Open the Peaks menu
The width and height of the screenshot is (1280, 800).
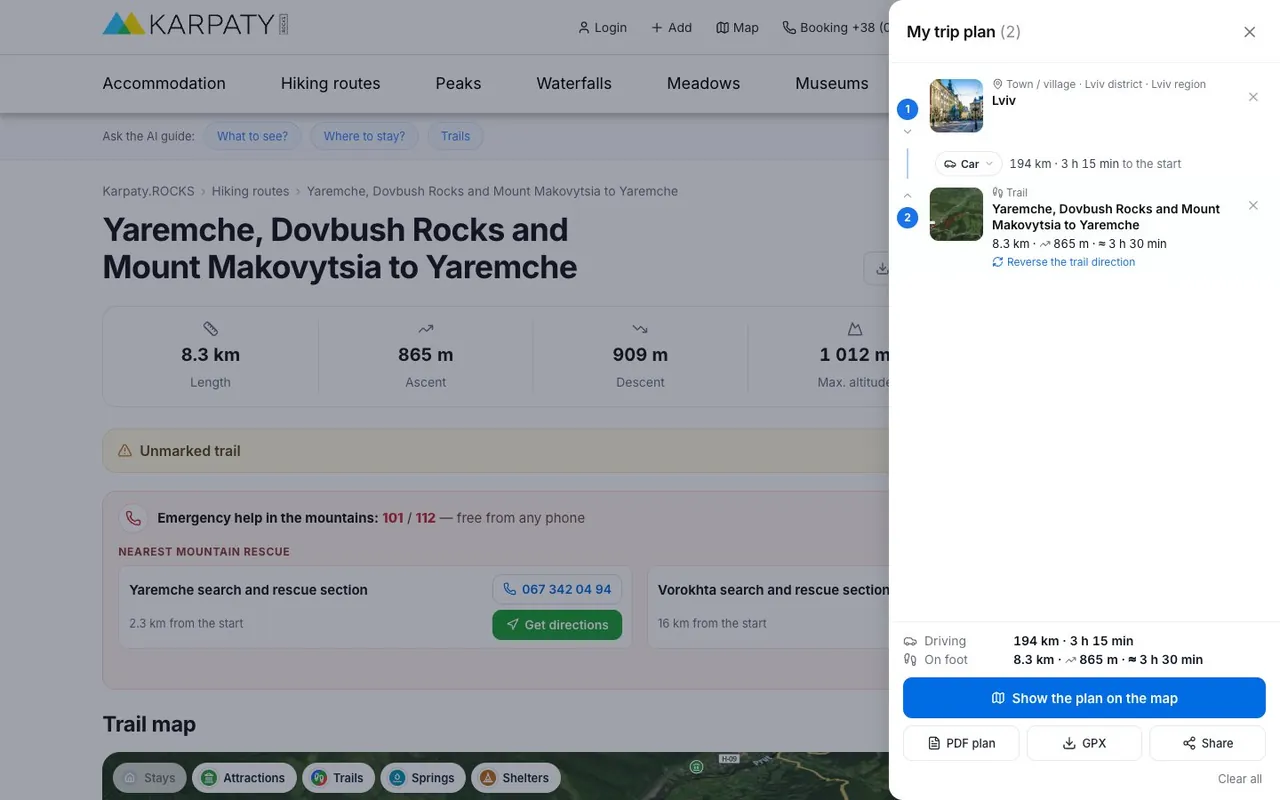[458, 84]
